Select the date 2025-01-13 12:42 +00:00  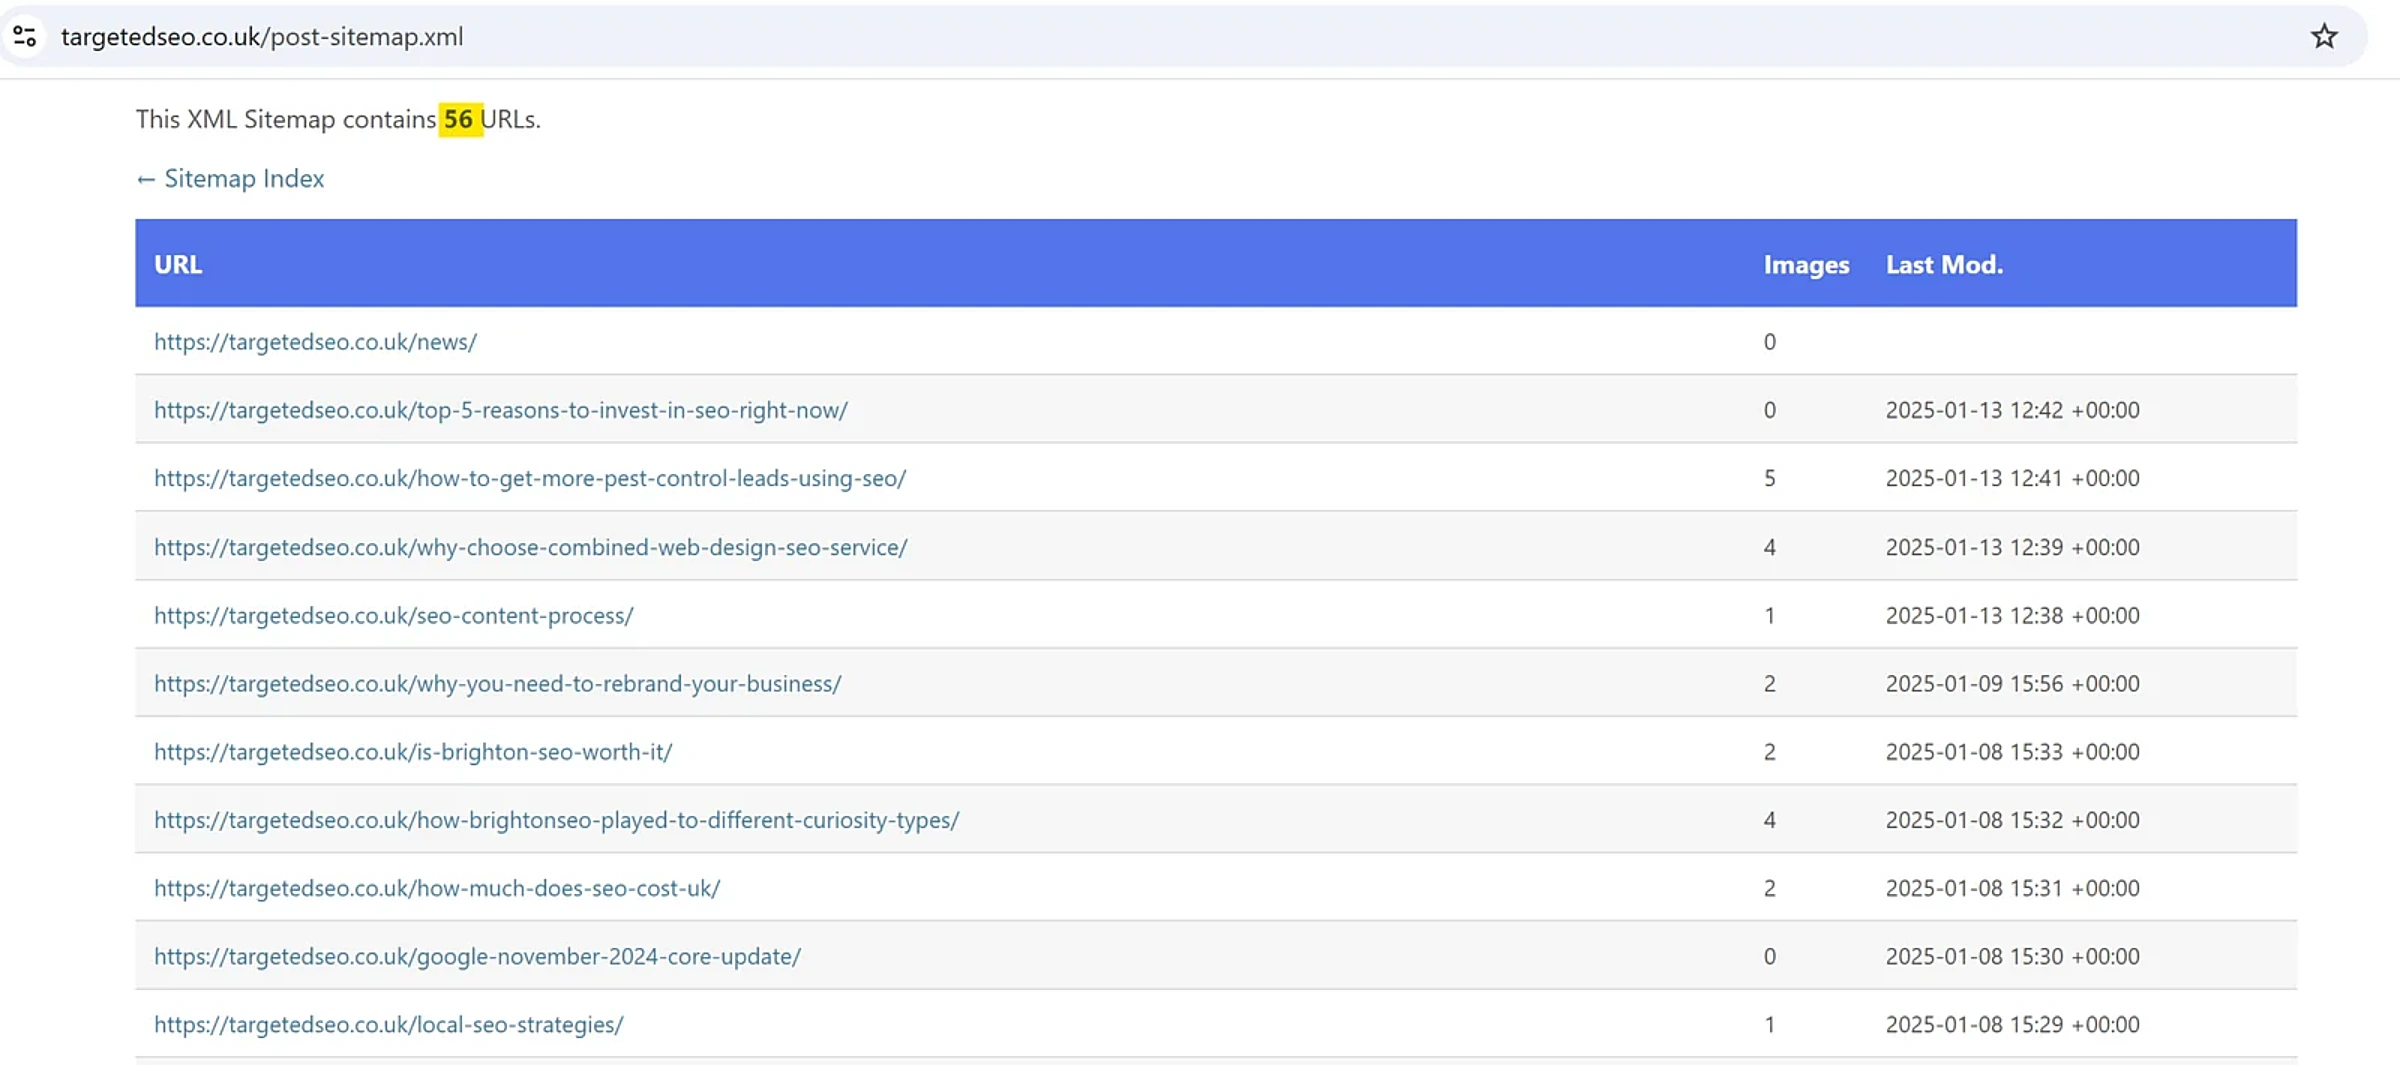(2012, 410)
